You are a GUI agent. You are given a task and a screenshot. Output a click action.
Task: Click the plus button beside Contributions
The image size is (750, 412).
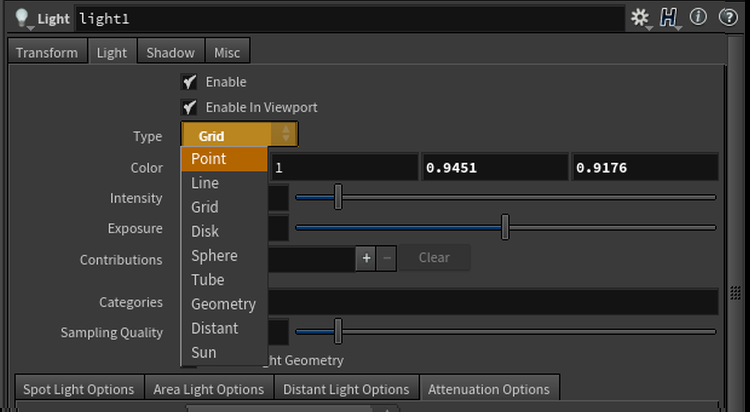pyautogui.click(x=366, y=258)
